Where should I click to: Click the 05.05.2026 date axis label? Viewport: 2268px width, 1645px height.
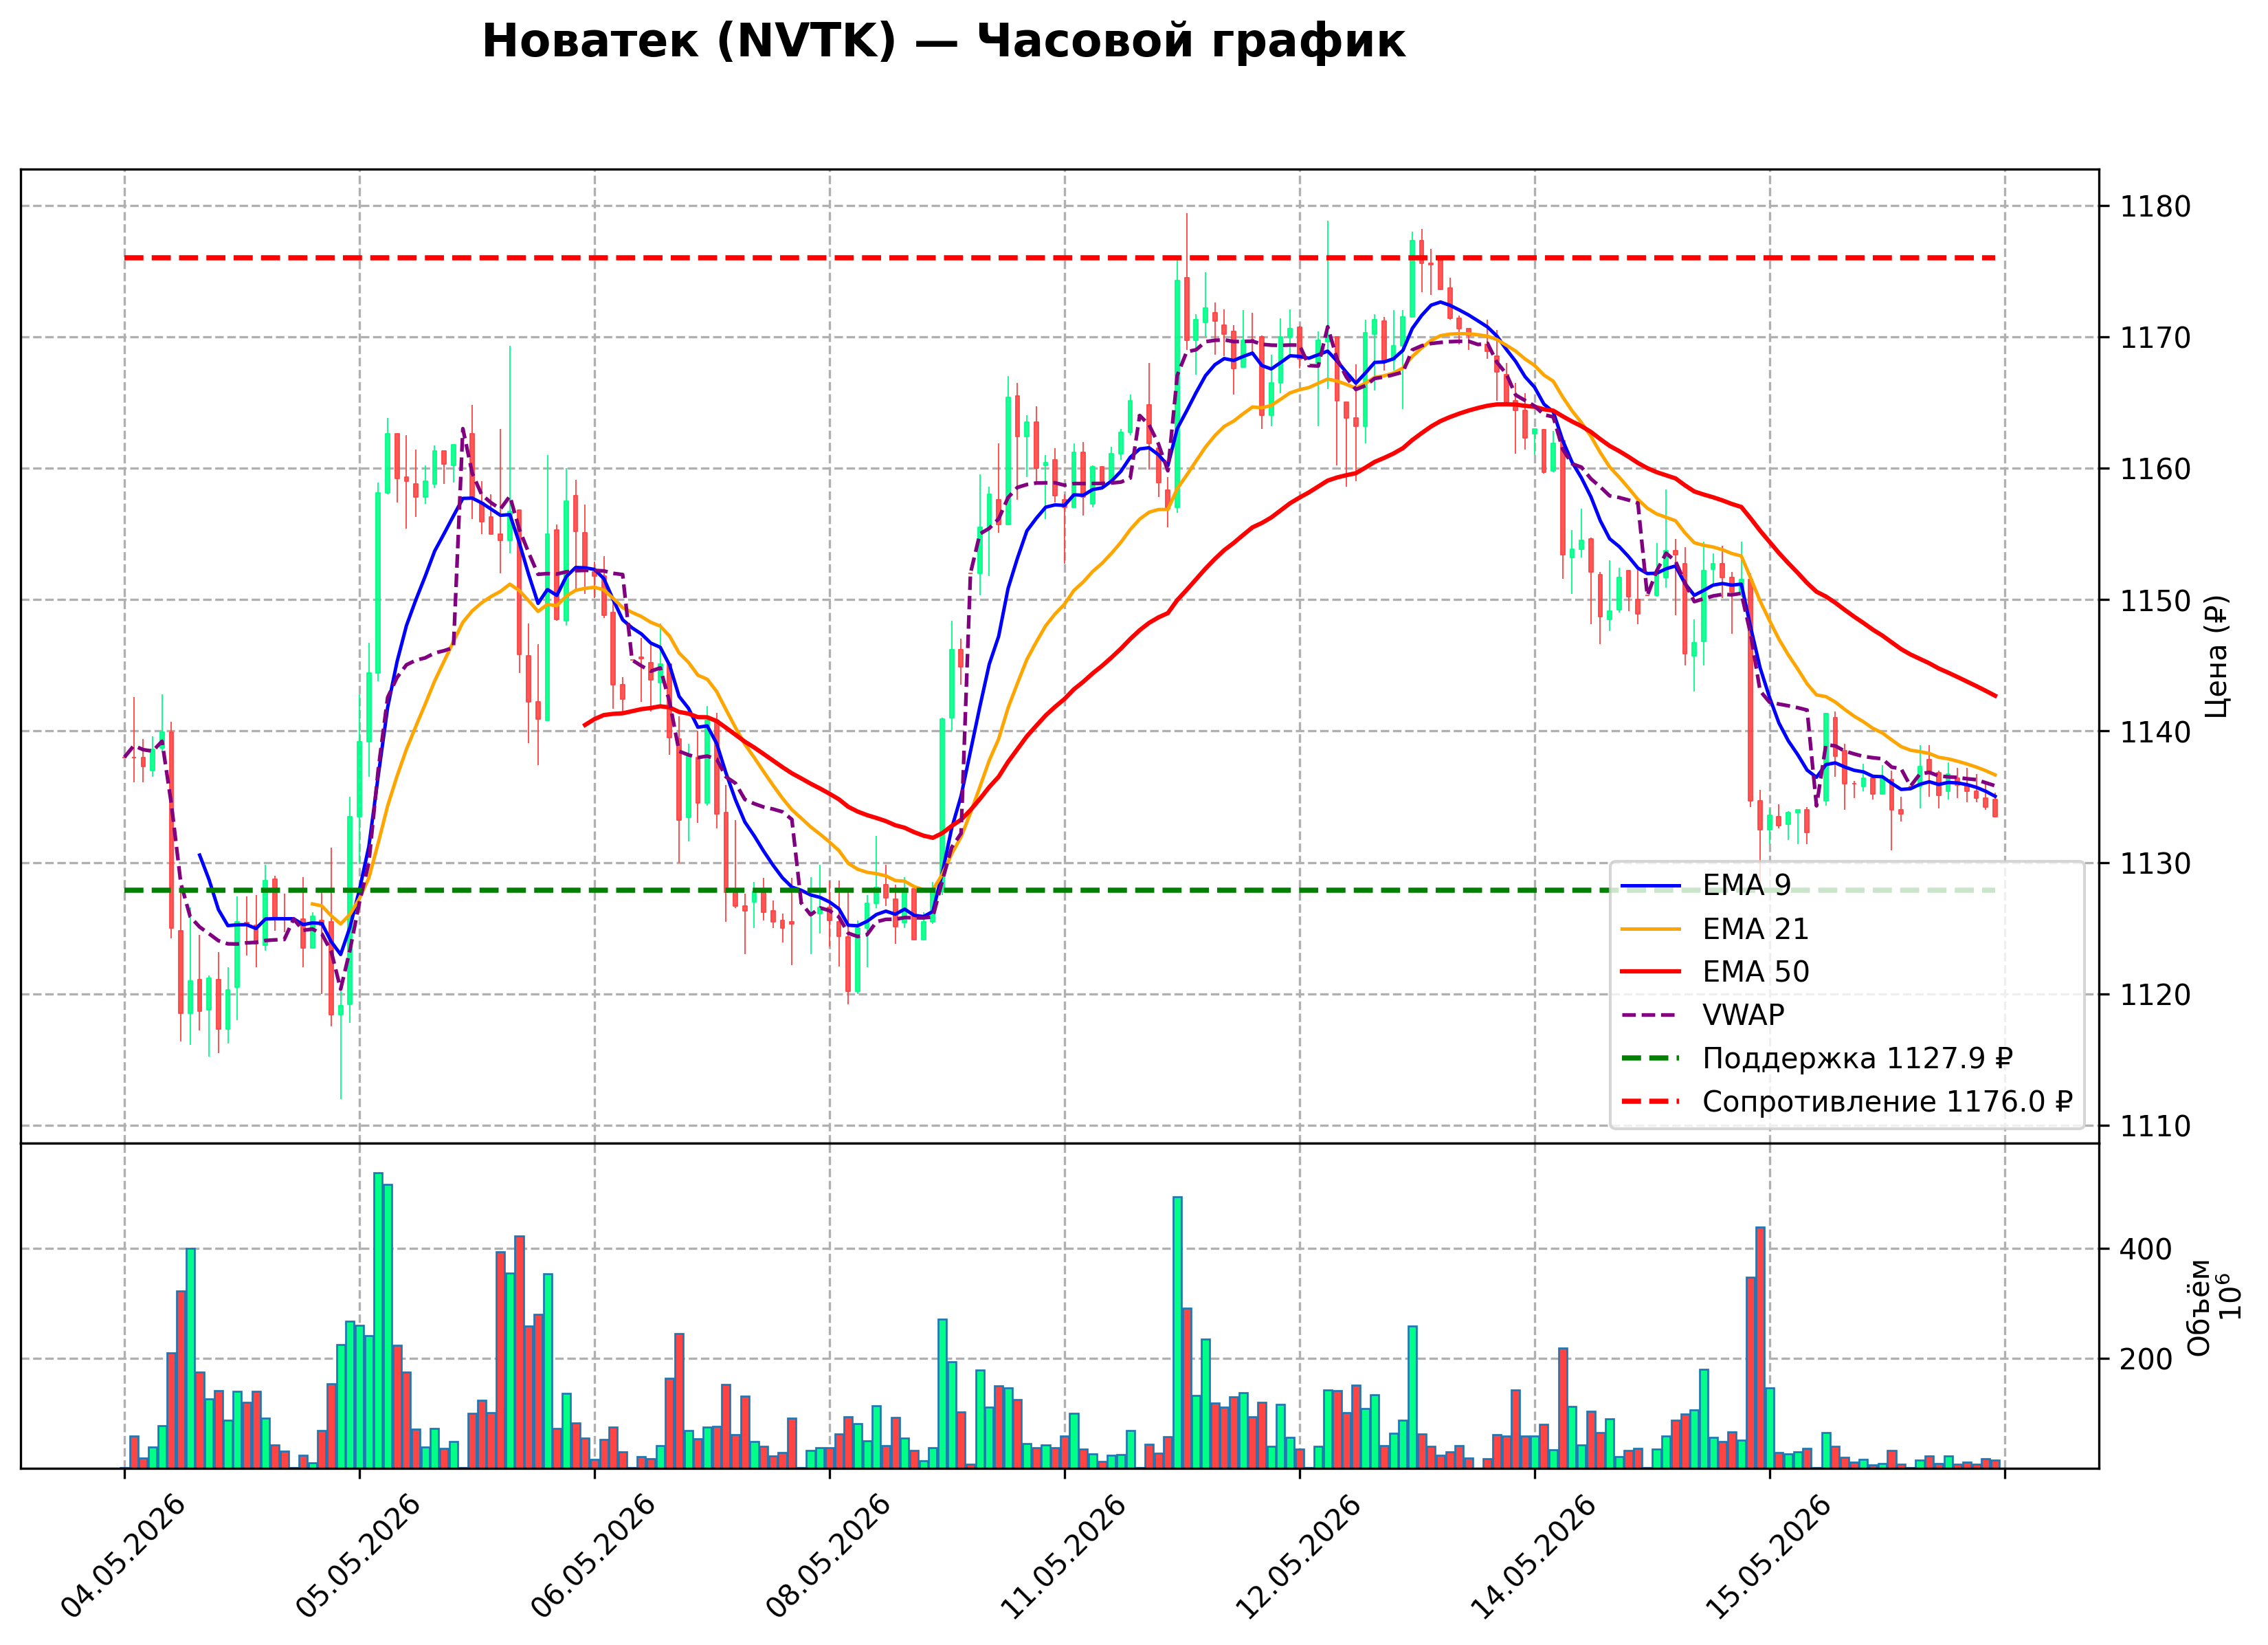click(x=358, y=1556)
